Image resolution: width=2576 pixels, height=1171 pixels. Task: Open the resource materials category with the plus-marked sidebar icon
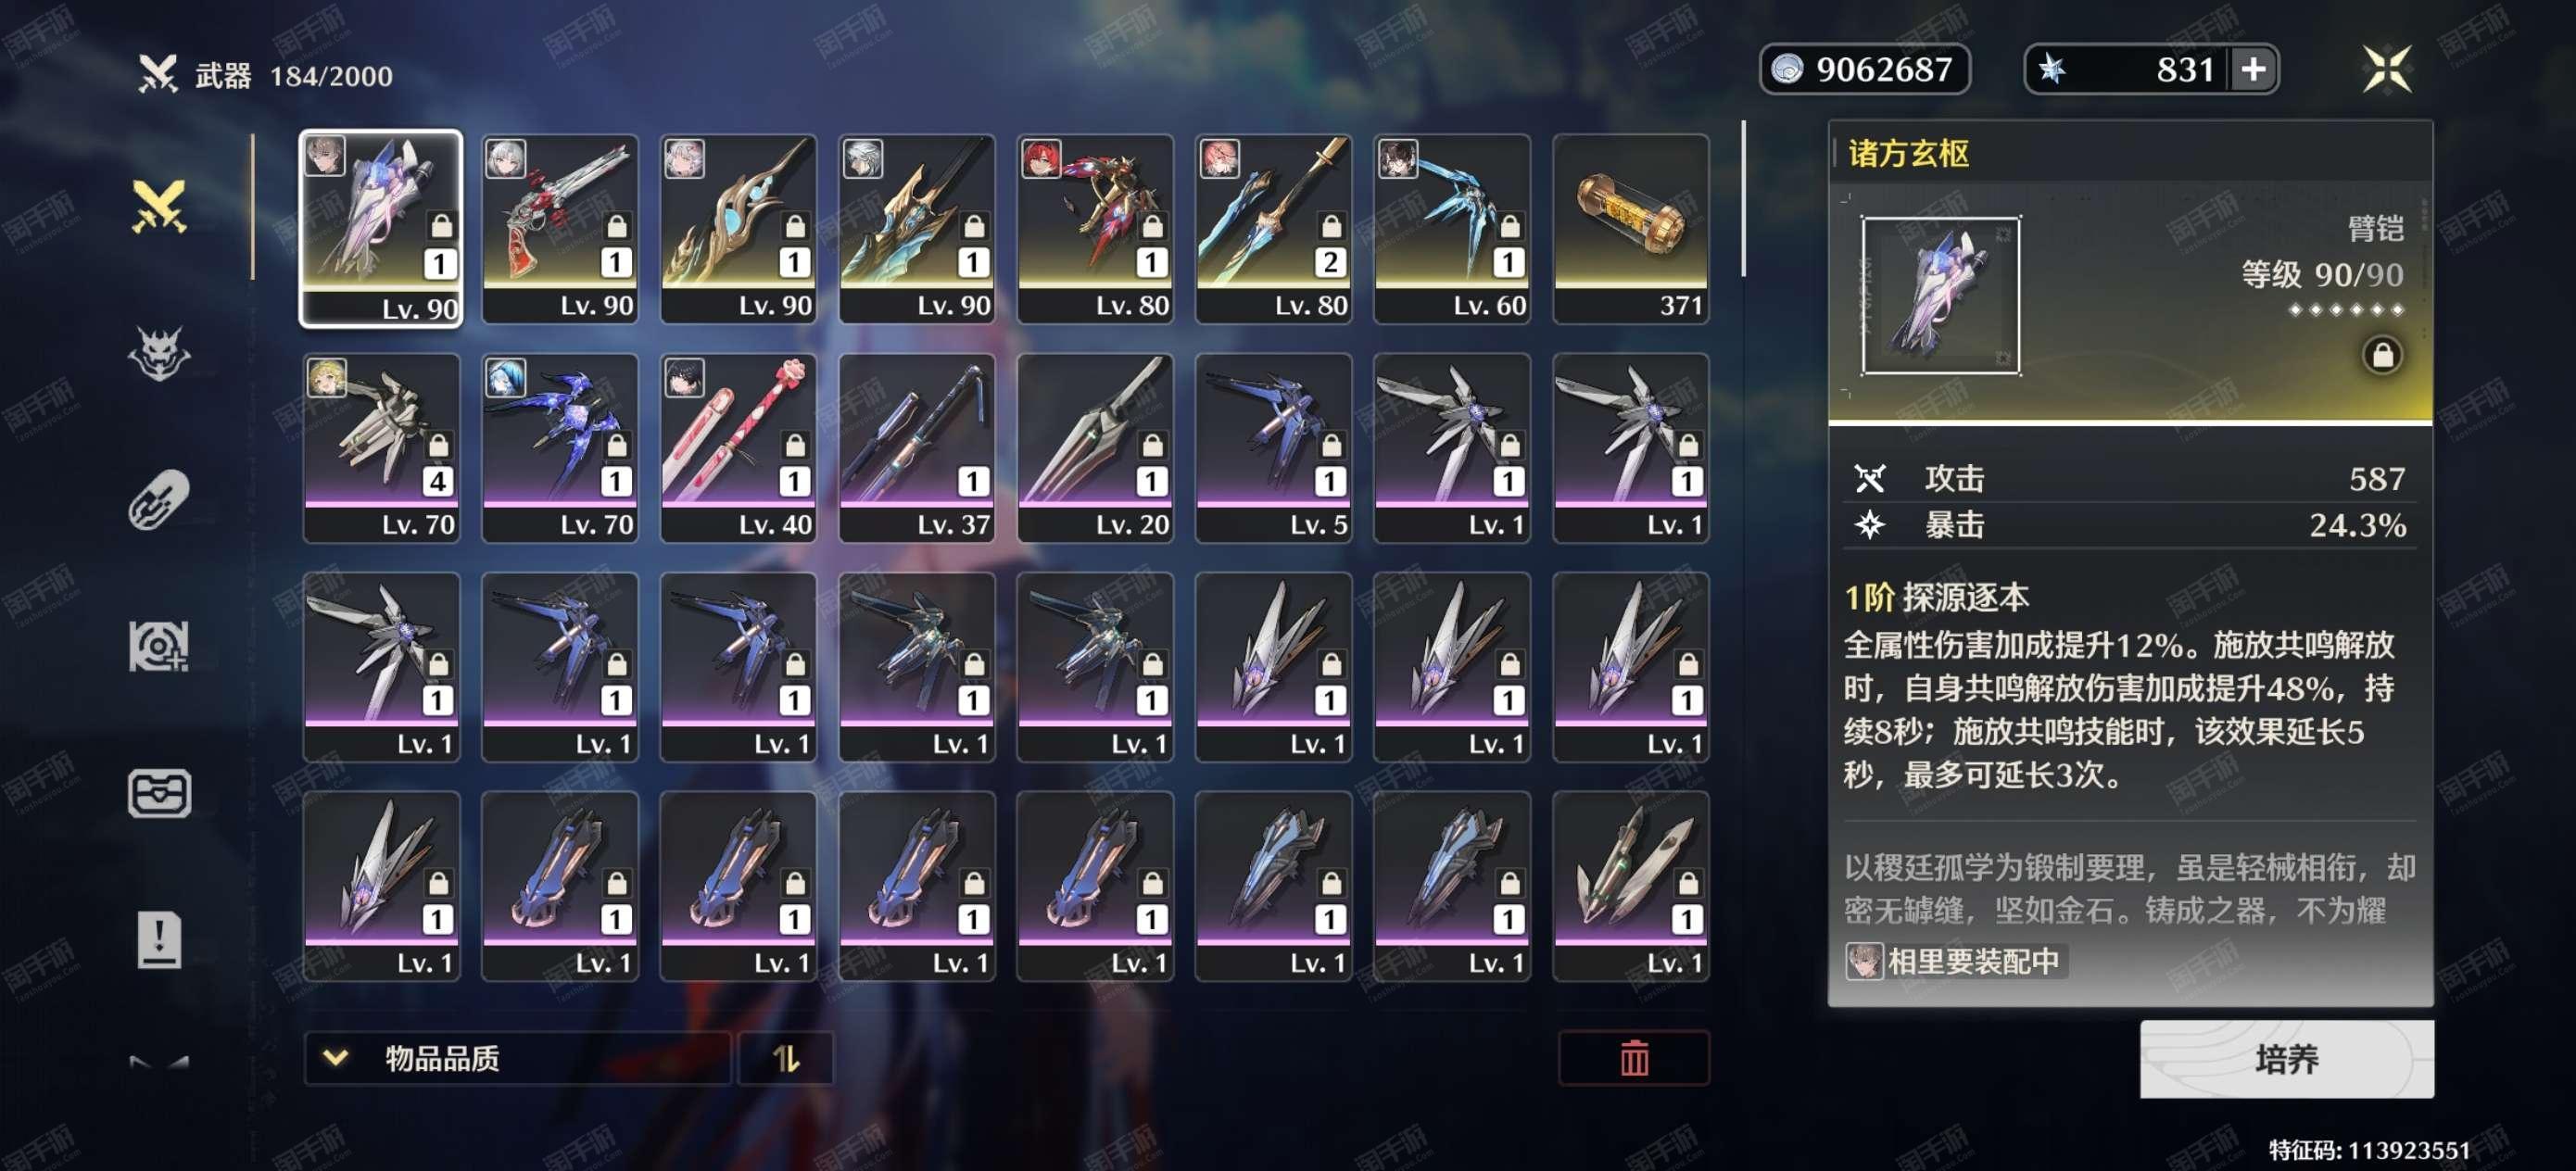[159, 647]
